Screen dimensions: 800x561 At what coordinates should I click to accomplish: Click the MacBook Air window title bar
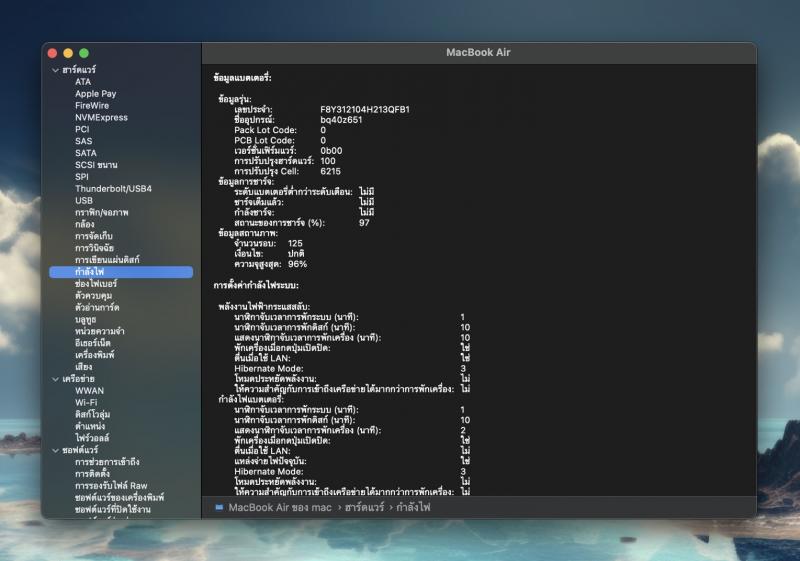point(478,52)
